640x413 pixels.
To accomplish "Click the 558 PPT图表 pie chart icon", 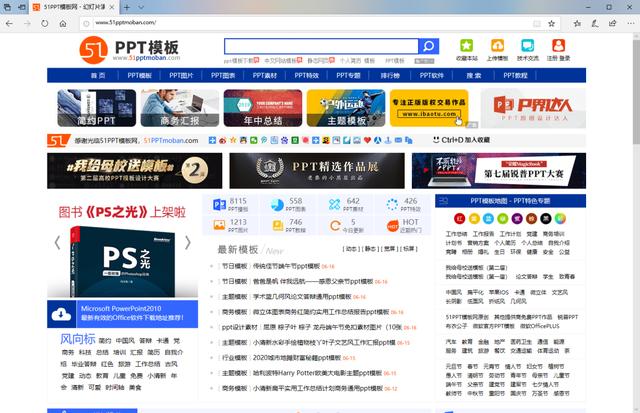I will pos(277,204).
